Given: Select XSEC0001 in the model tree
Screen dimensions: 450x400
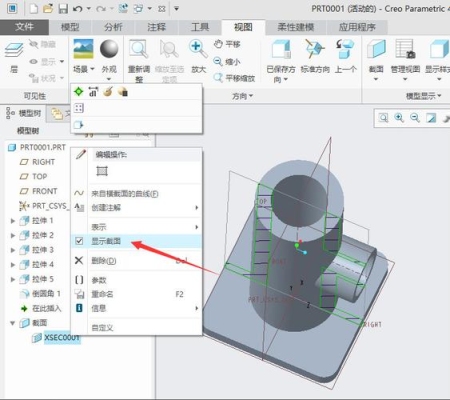Looking at the screenshot, I should click(62, 338).
